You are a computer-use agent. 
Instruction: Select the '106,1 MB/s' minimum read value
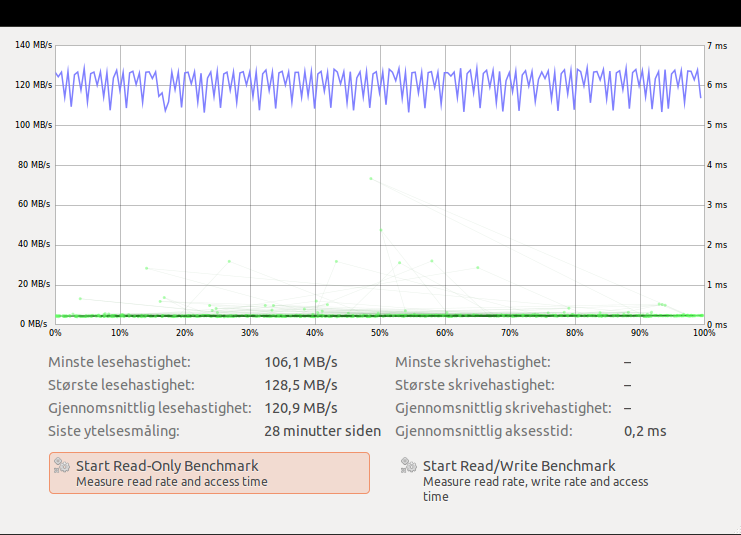pyautogui.click(x=301, y=362)
